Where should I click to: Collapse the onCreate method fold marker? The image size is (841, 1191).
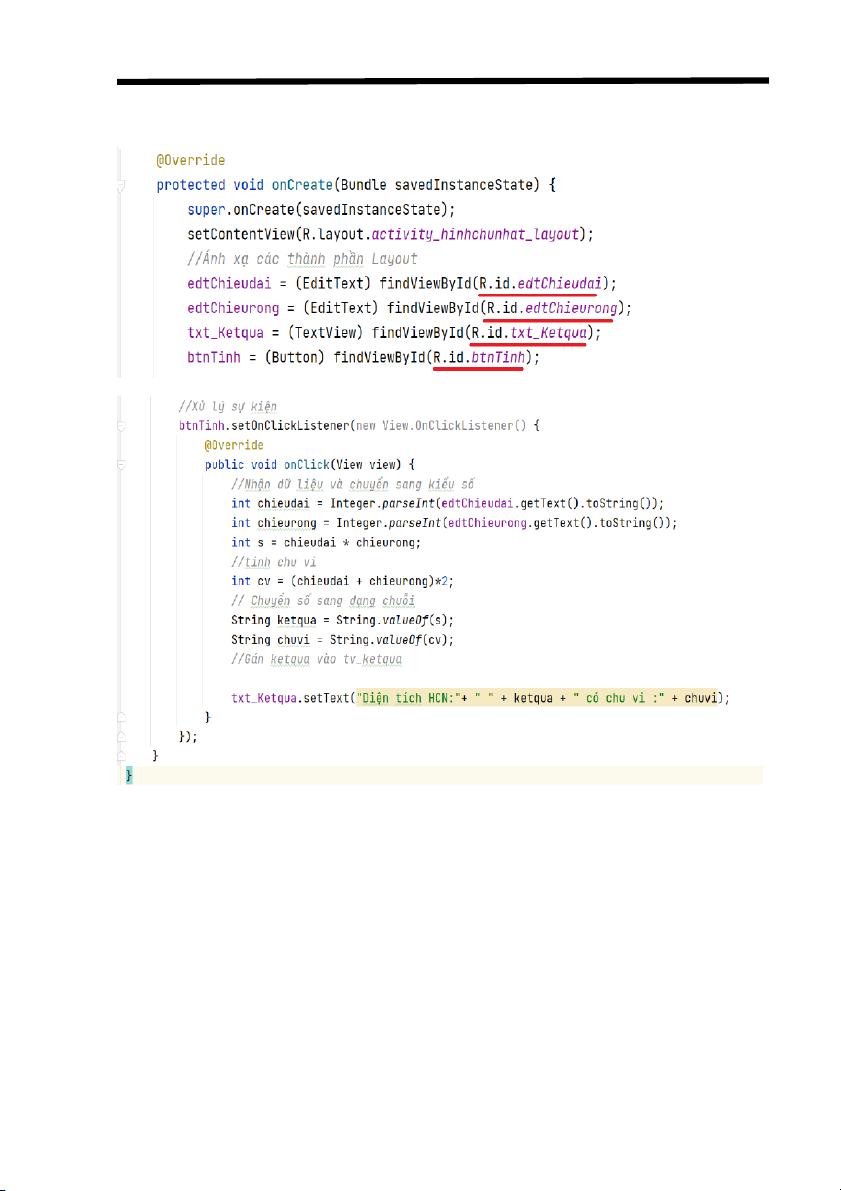tap(122, 185)
